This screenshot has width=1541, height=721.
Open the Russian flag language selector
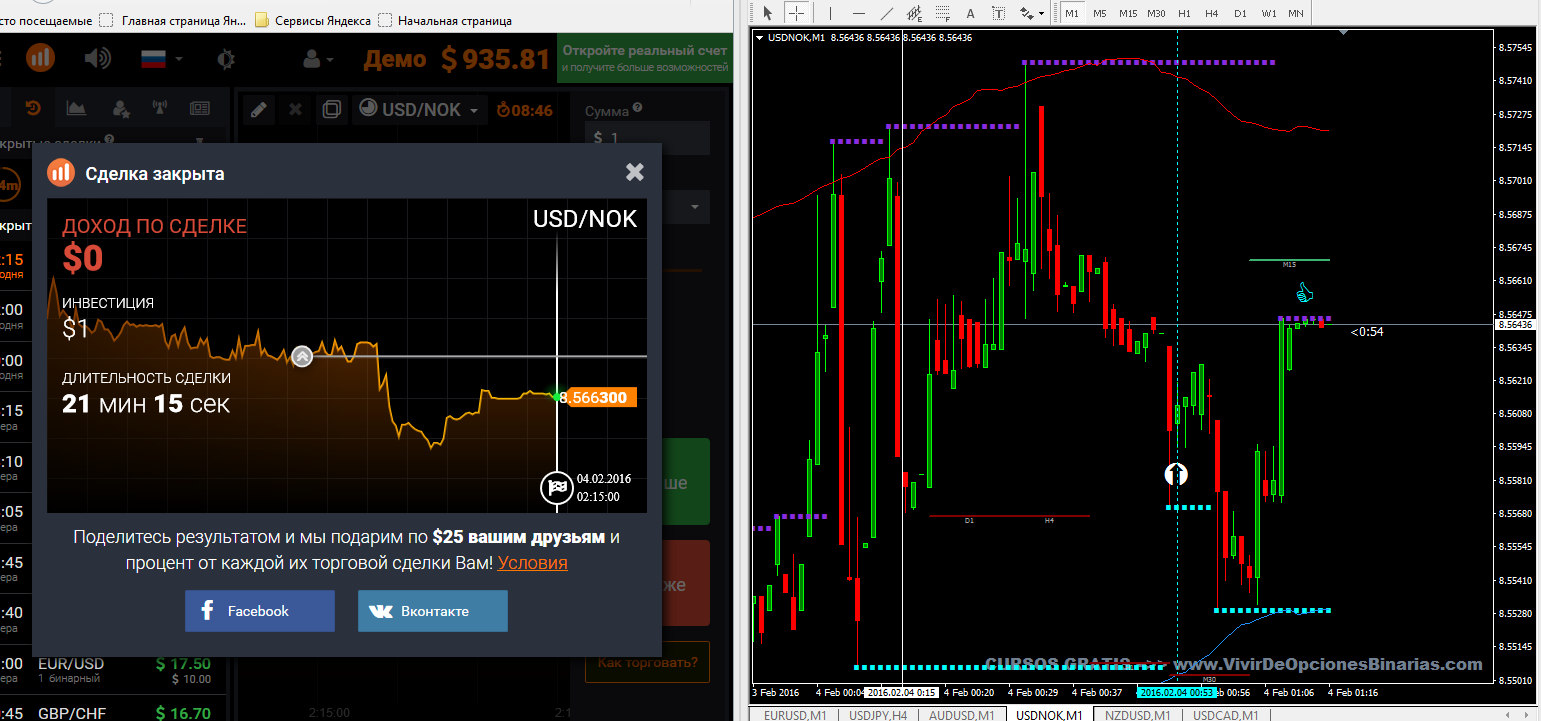[x=161, y=58]
